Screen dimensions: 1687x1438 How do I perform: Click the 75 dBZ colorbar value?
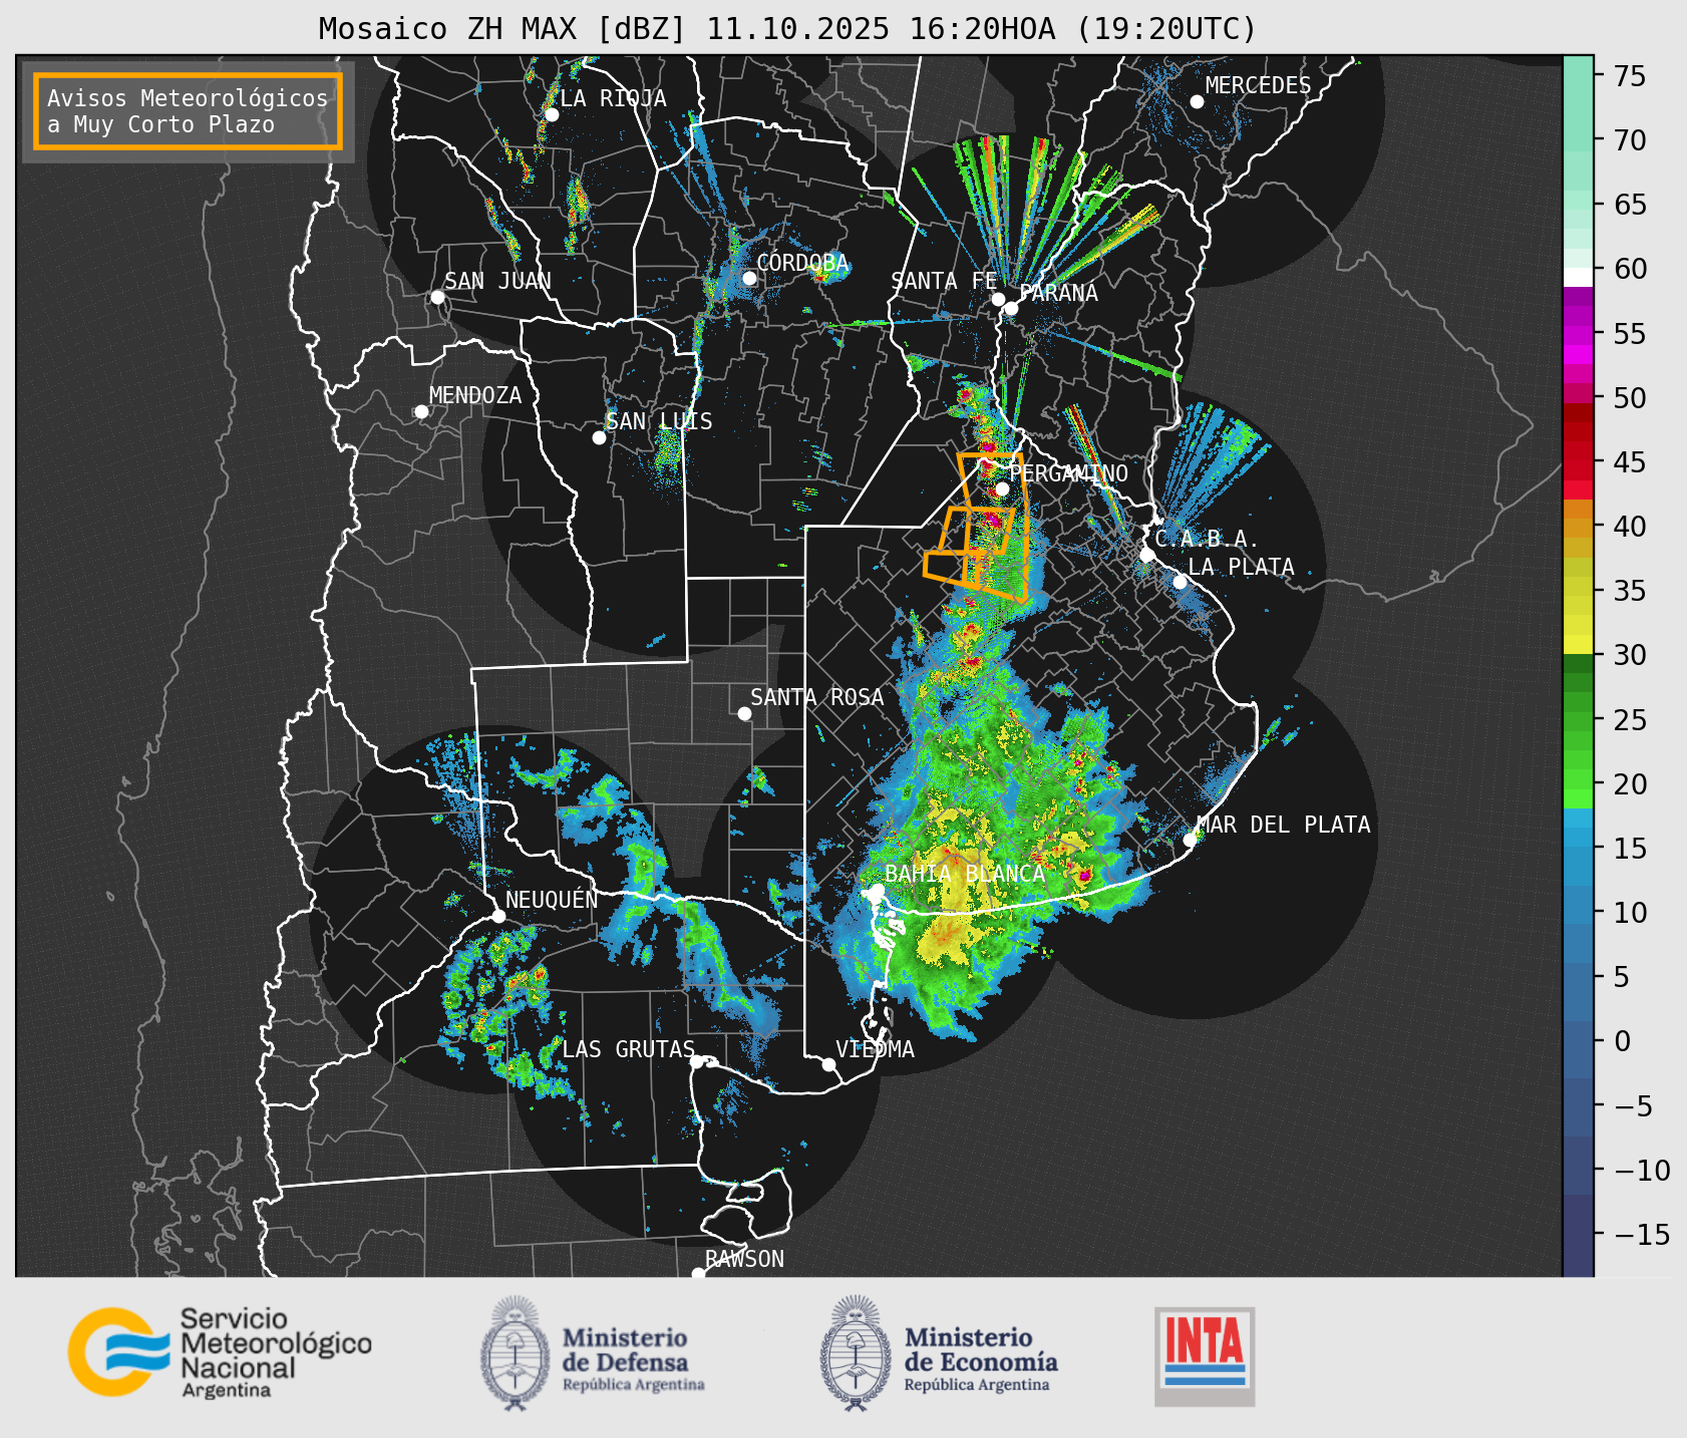[1630, 76]
